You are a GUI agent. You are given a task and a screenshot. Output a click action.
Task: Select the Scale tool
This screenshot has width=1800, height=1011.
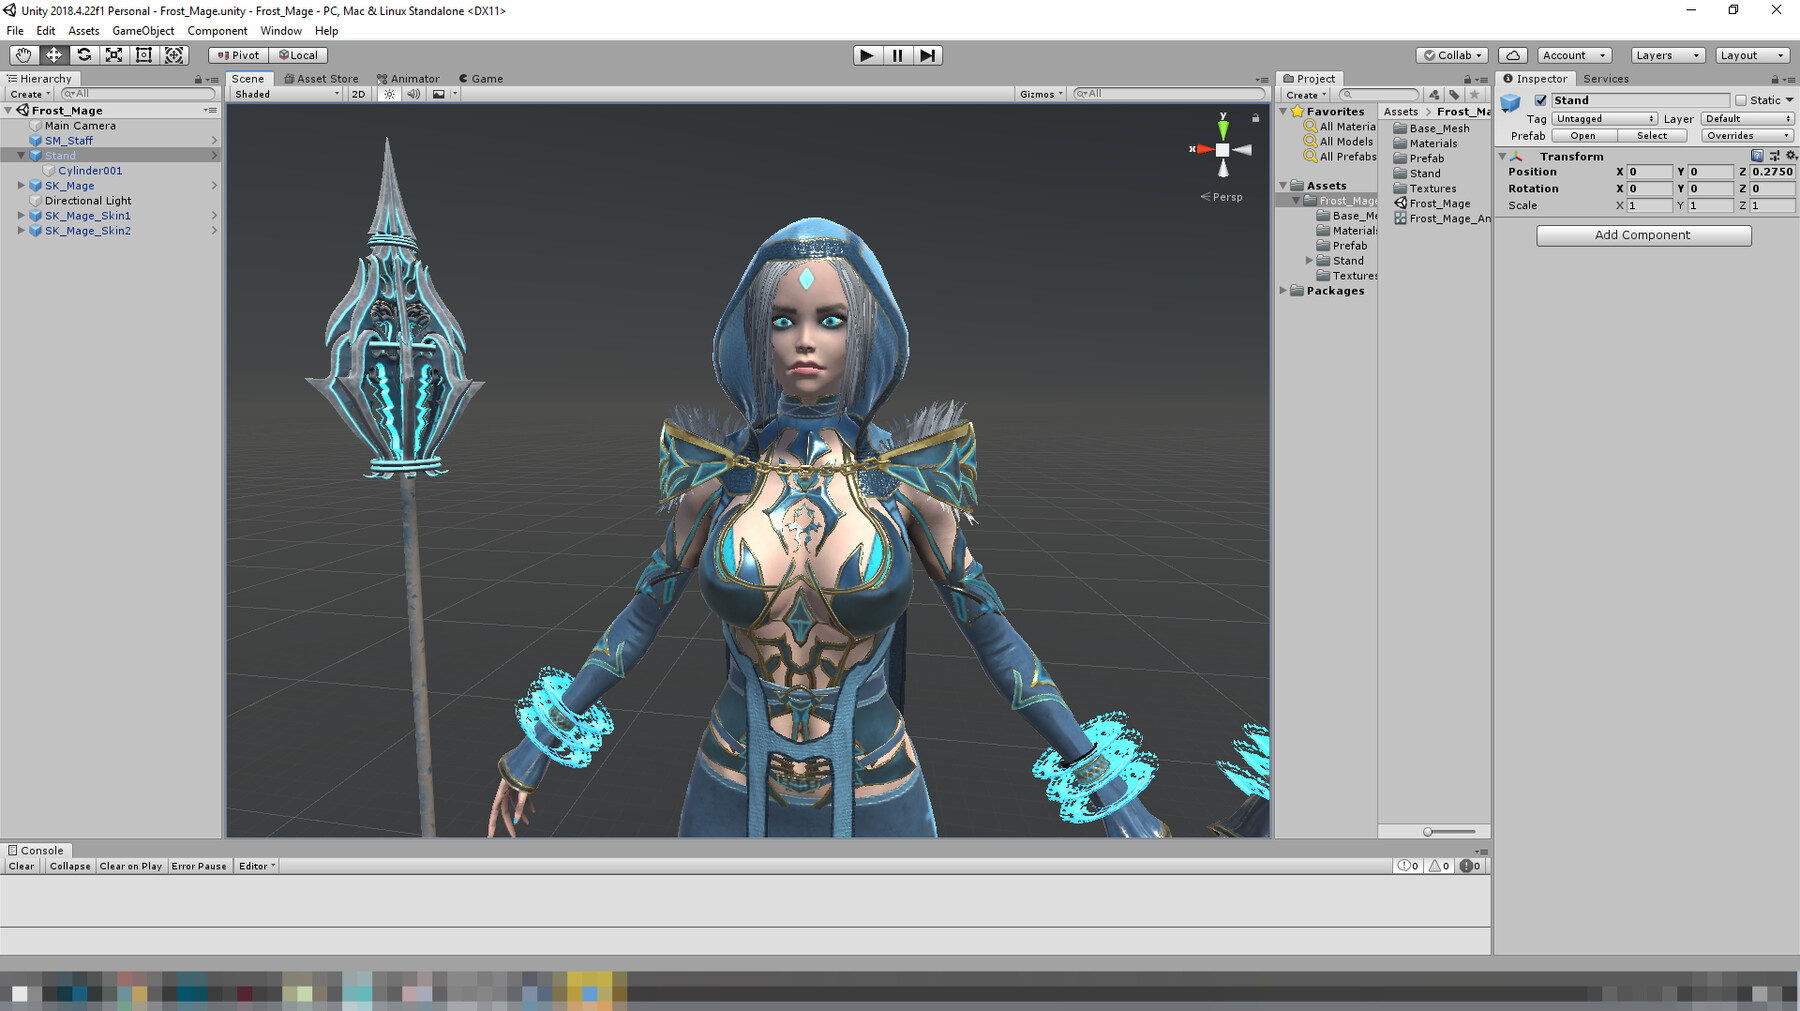click(x=114, y=55)
